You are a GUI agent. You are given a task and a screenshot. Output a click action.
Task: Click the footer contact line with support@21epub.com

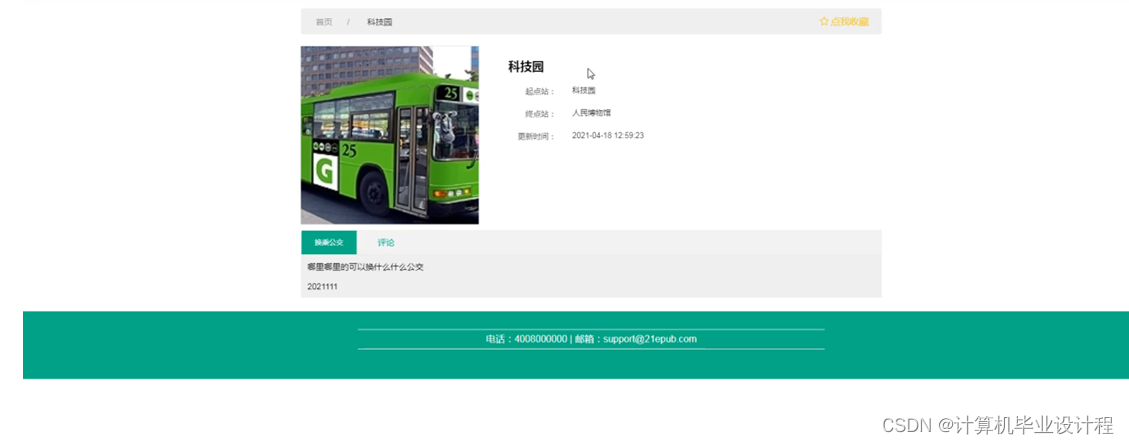(591, 339)
